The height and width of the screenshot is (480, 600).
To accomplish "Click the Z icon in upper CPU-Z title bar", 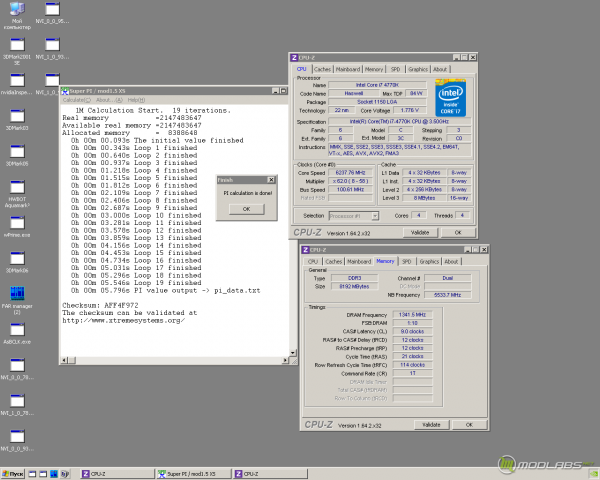I will coord(294,57).
